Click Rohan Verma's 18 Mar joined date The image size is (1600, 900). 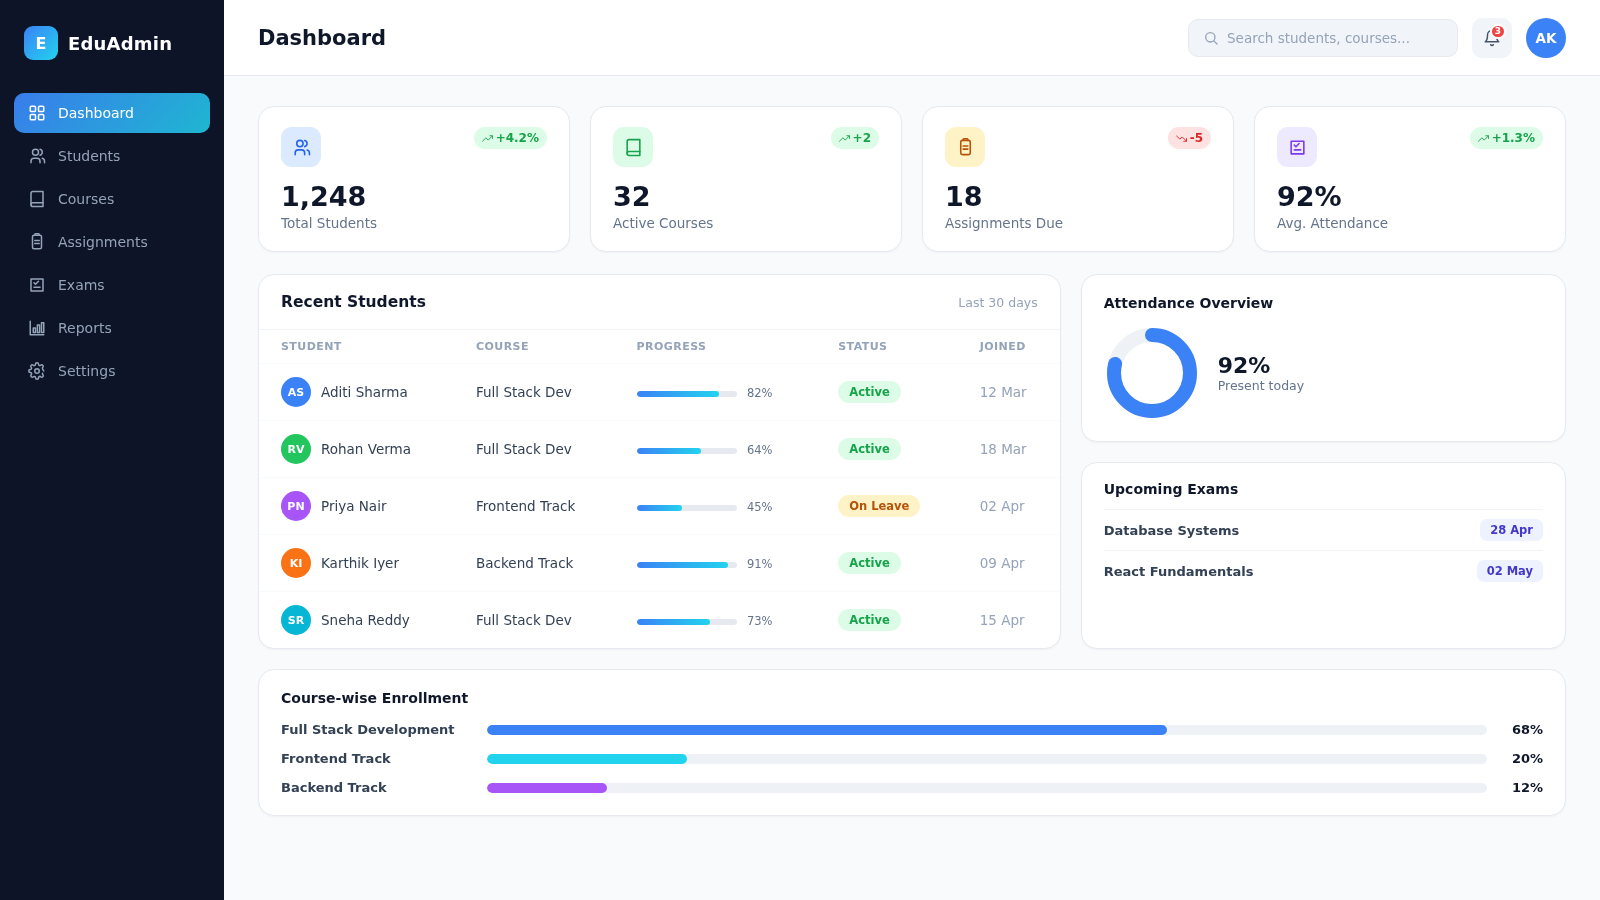[x=1003, y=449]
